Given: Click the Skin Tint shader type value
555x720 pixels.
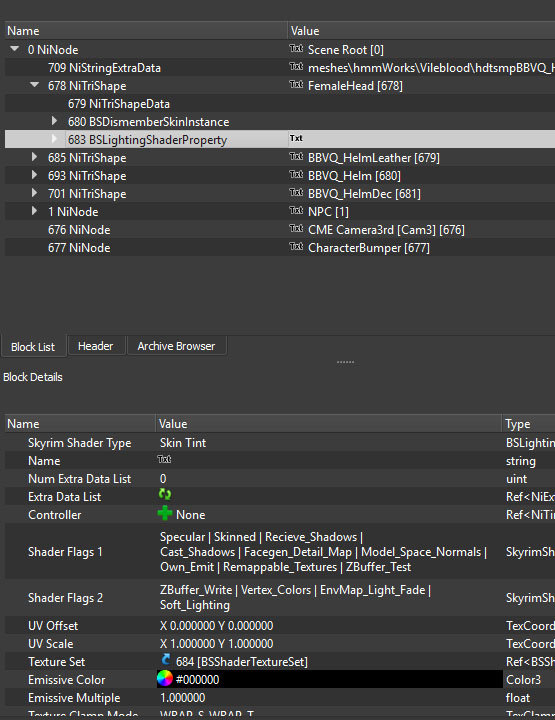Looking at the screenshot, I should point(183,443).
